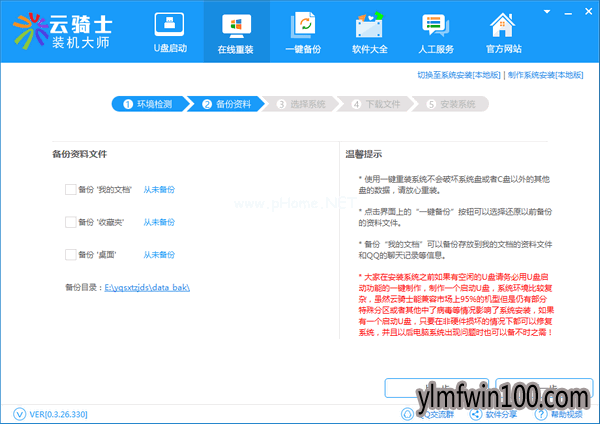Enable backup of 桌面

[x=70, y=254]
